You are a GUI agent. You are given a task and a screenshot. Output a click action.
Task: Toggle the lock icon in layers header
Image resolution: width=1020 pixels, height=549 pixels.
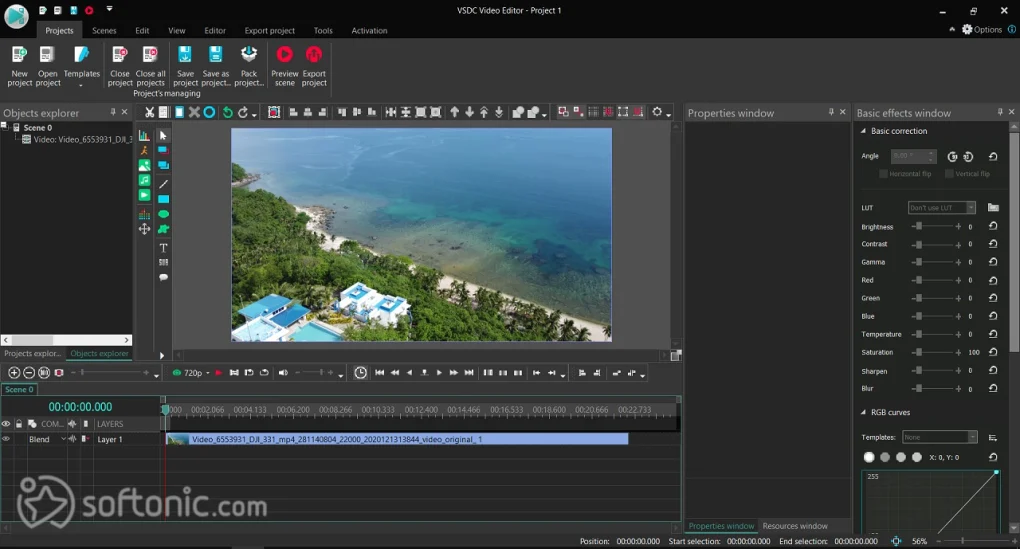[19, 424]
